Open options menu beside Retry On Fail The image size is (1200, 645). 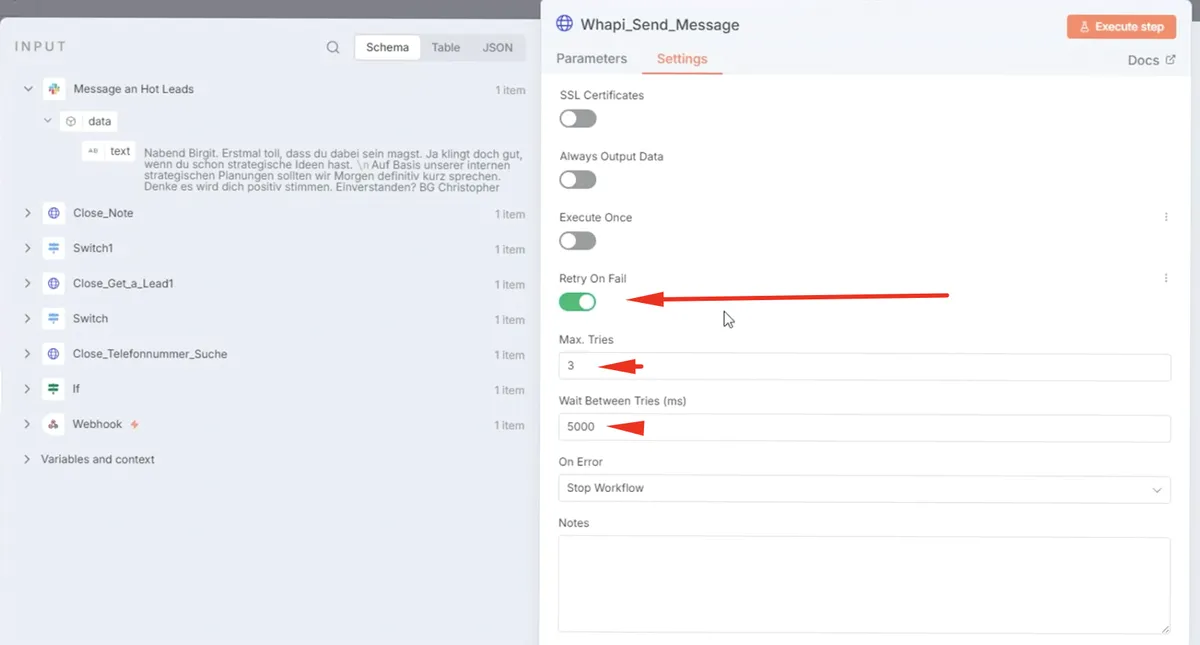click(1166, 278)
